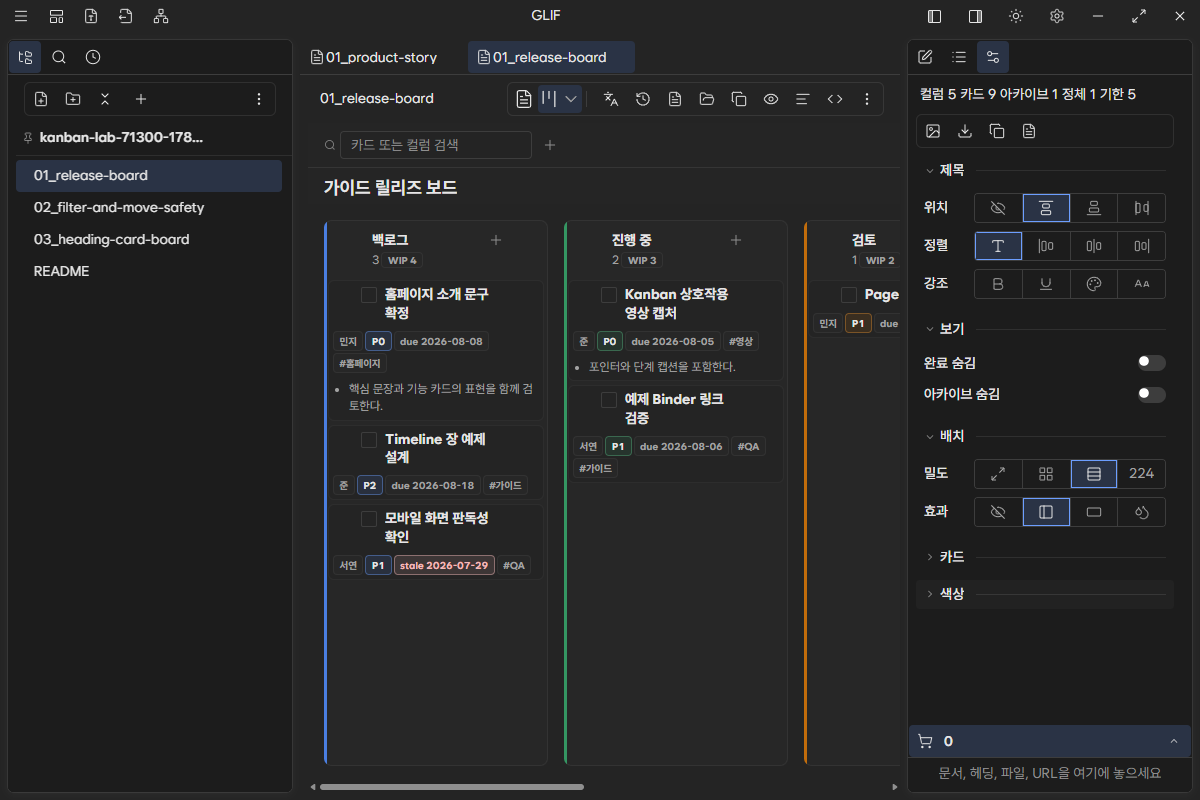The height and width of the screenshot is (800, 1200).
Task: Open the 01_release-board file in sidebar
Action: click(x=149, y=175)
